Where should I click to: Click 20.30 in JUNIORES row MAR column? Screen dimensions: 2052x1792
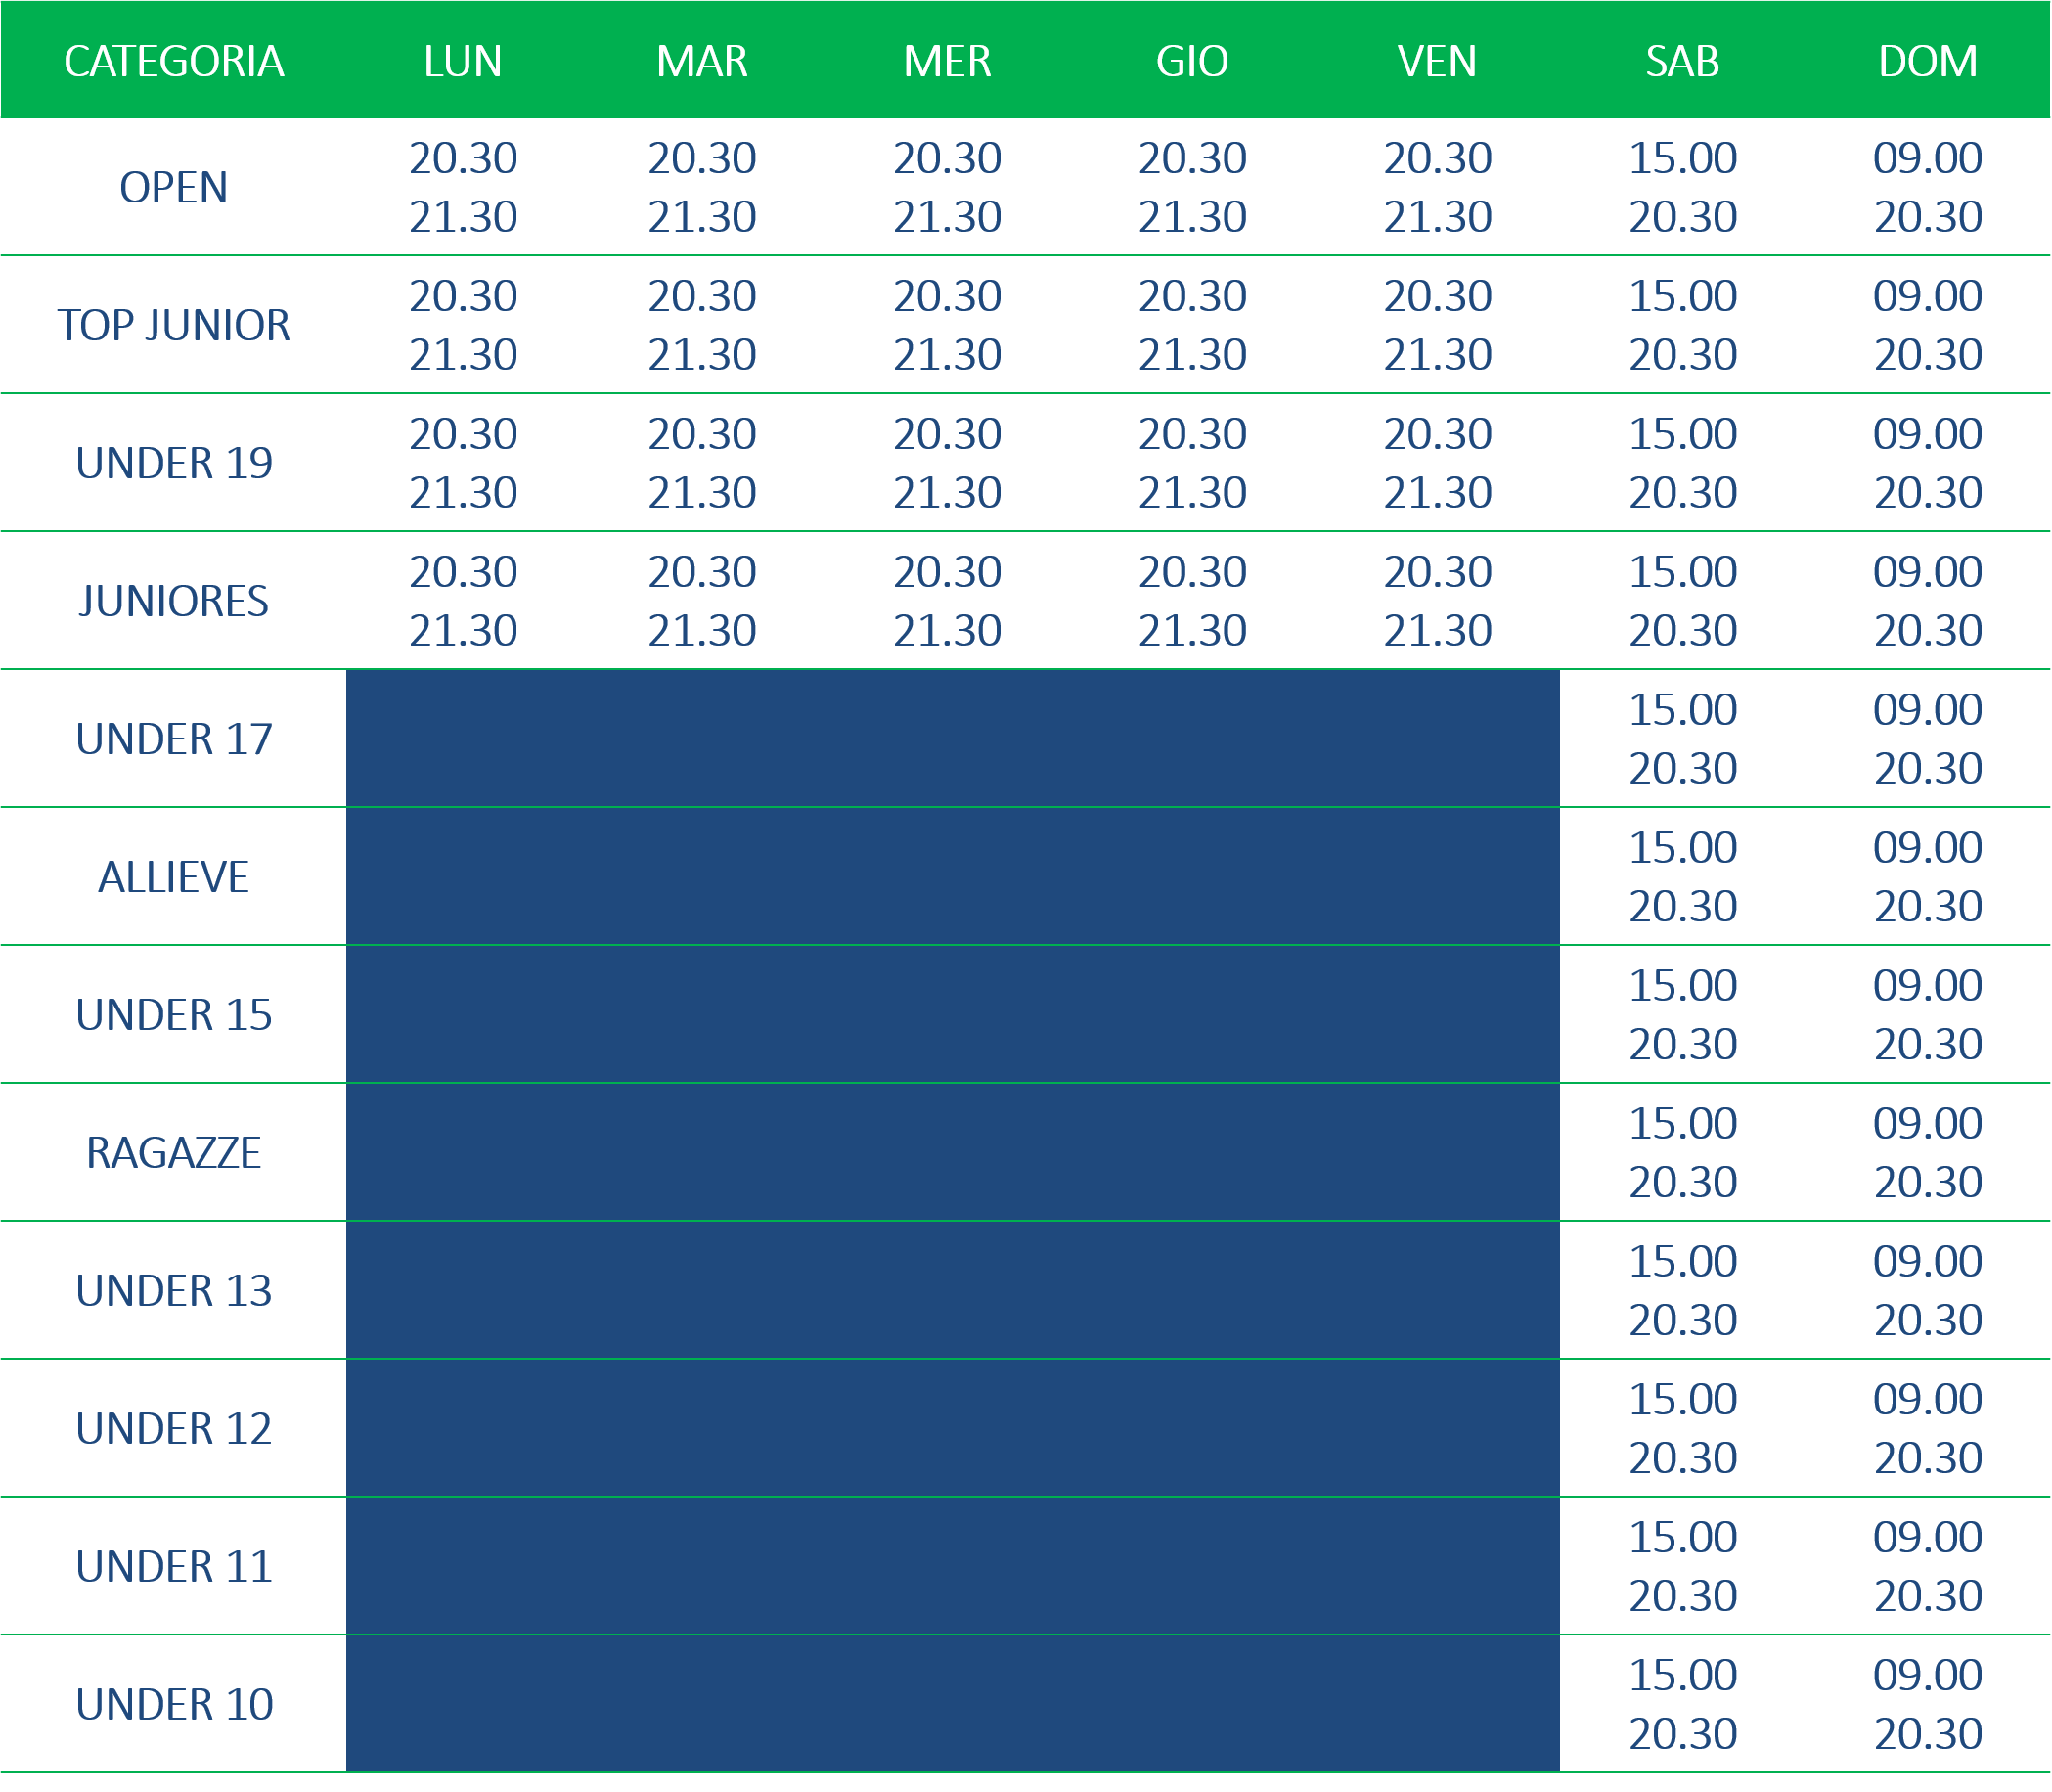click(702, 572)
